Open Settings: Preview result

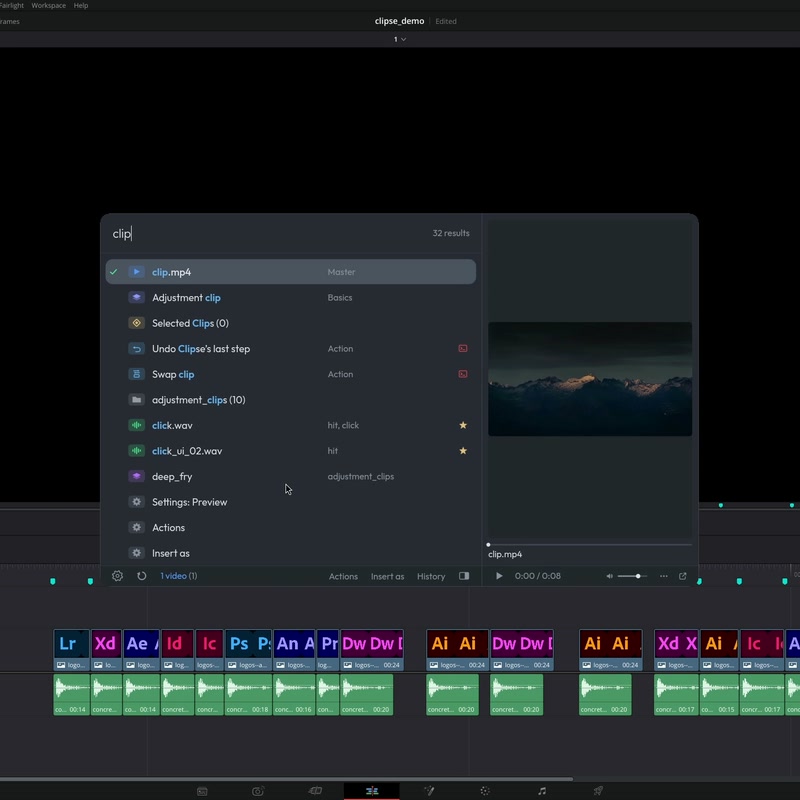pyautogui.click(x=290, y=502)
